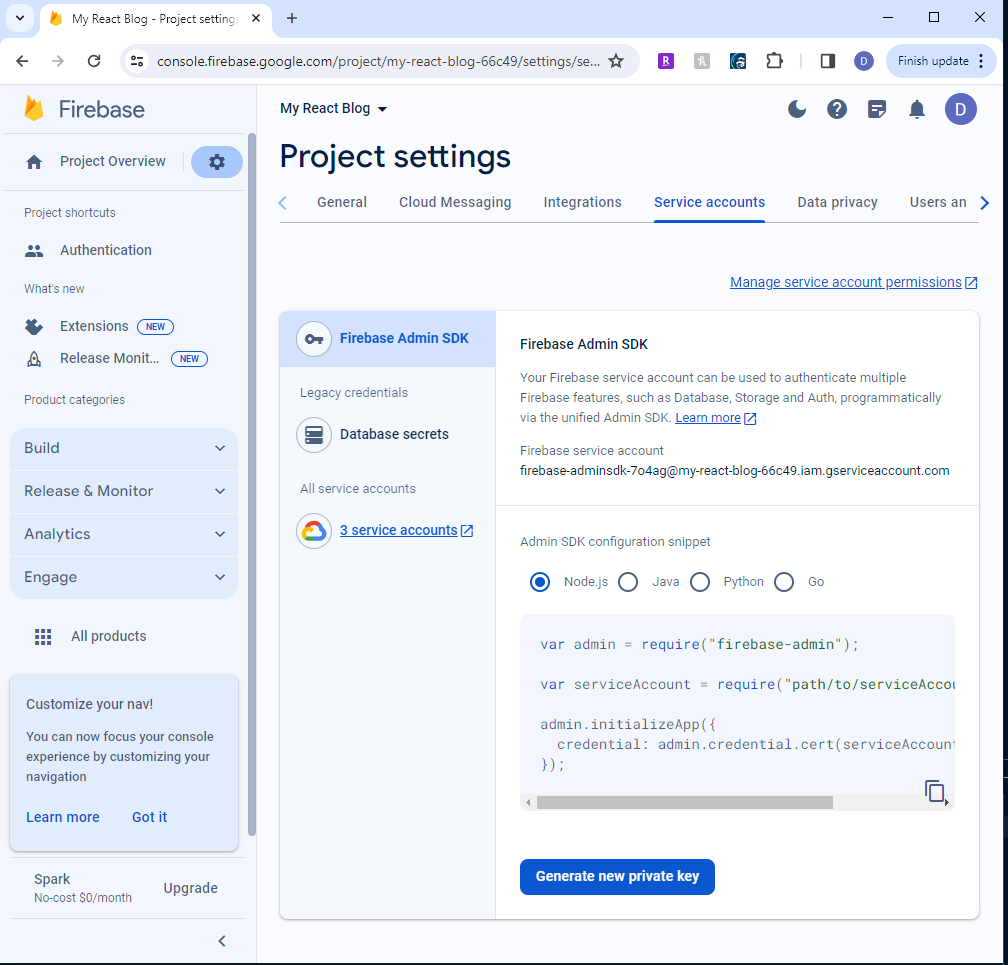Click the Database secrets icon
This screenshot has height=965, width=1008.
click(314, 435)
